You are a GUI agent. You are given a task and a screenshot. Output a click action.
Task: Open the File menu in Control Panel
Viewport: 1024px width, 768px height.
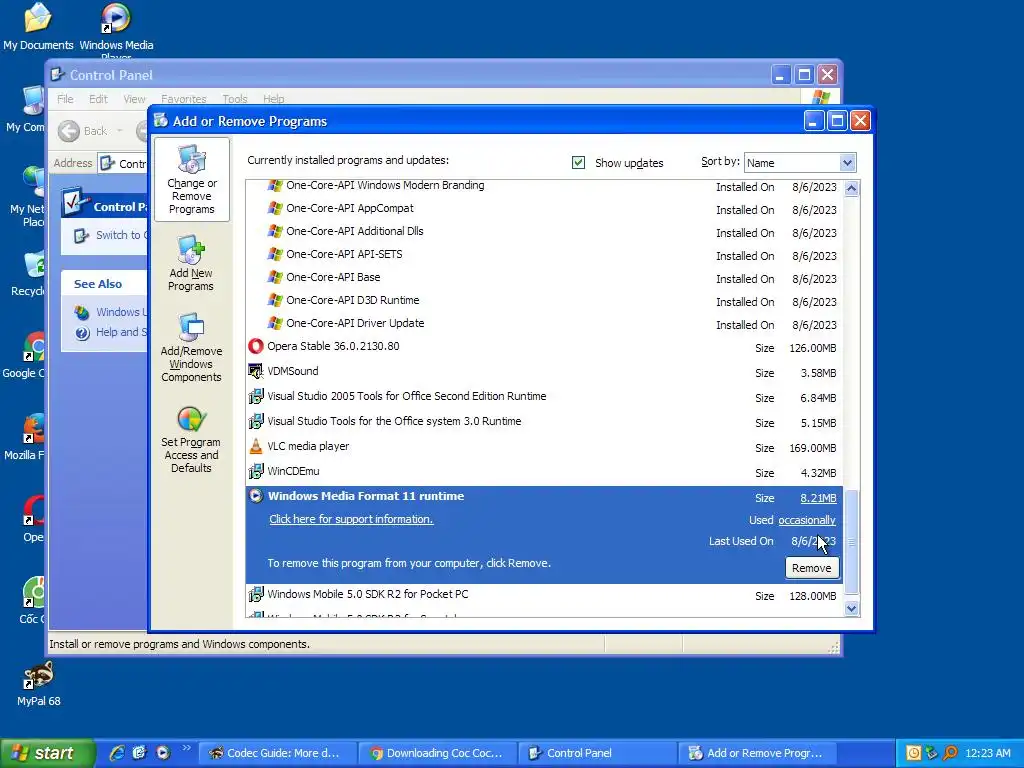pyautogui.click(x=65, y=99)
